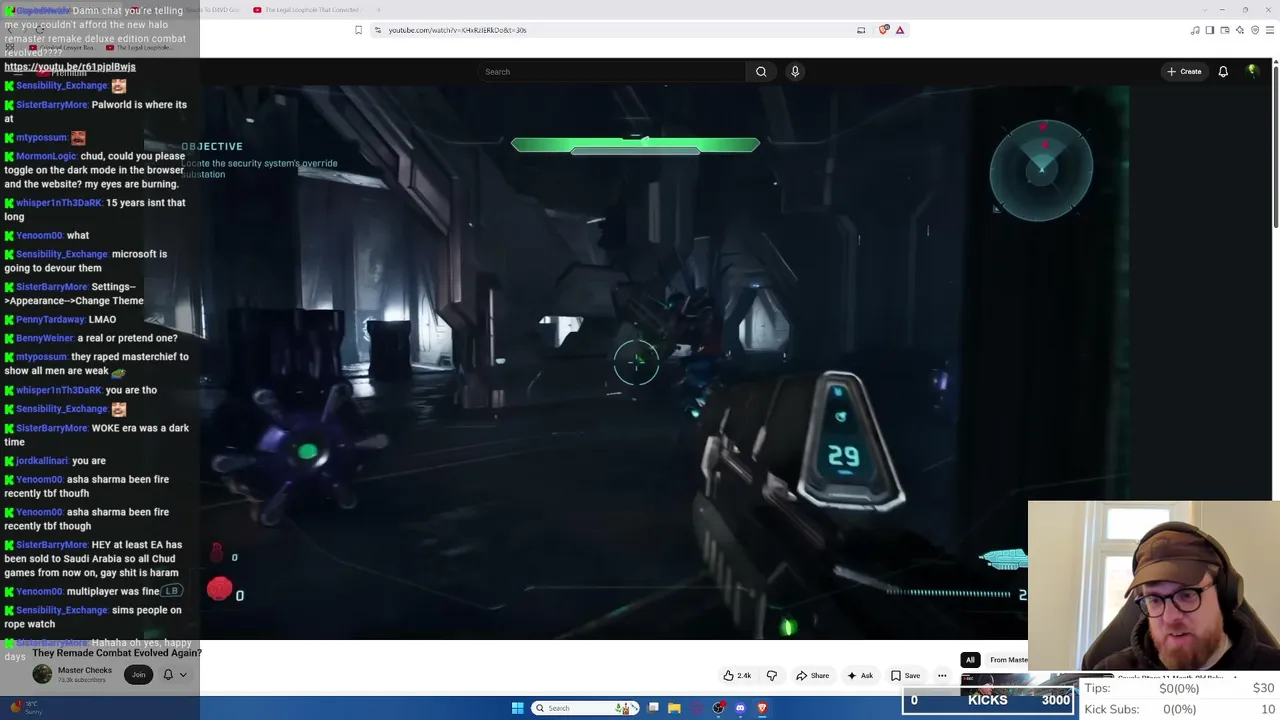1280x720 pixels.
Task: Click the Ask button under the video
Action: 859,676
